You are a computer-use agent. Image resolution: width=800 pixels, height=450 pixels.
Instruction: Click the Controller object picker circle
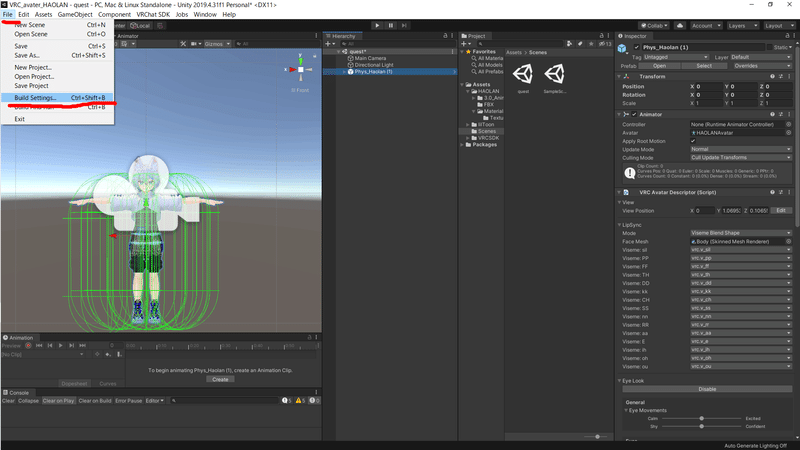tap(788, 124)
